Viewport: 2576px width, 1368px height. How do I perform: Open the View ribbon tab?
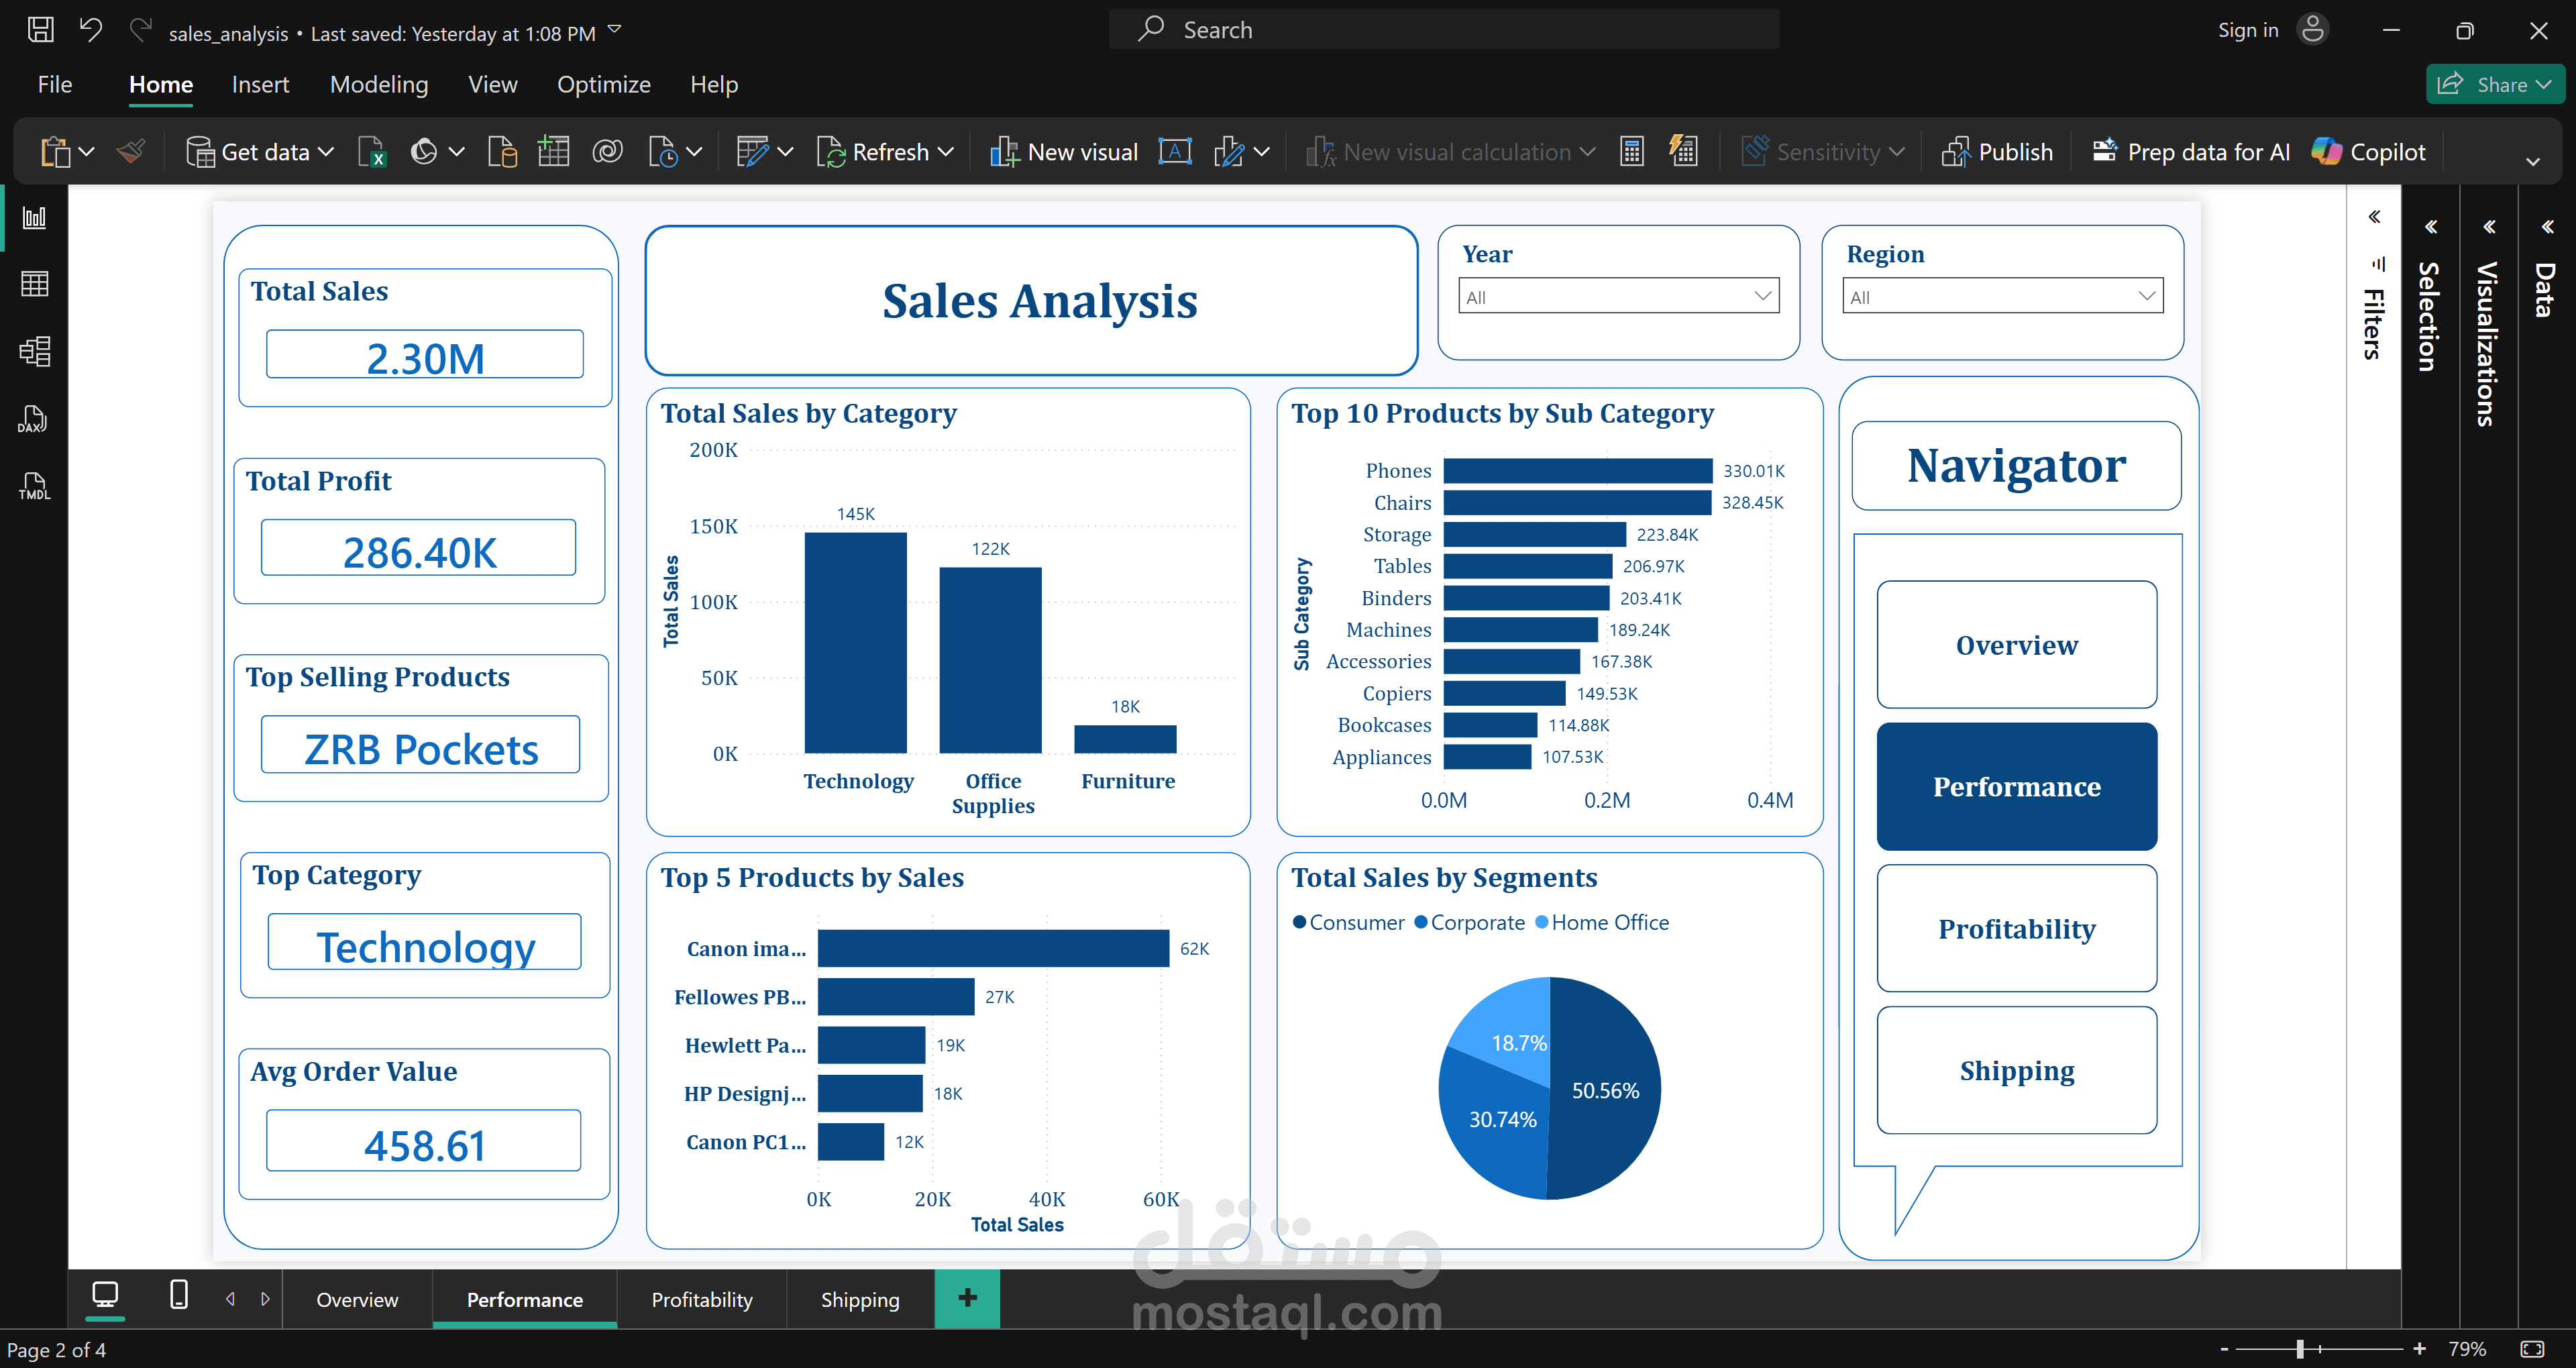[493, 85]
